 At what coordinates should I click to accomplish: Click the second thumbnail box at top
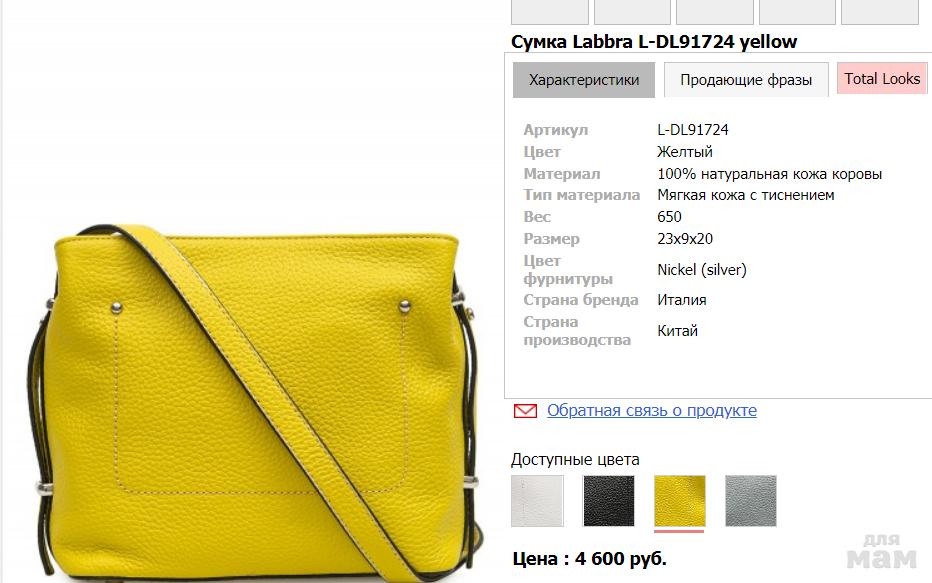(x=632, y=12)
